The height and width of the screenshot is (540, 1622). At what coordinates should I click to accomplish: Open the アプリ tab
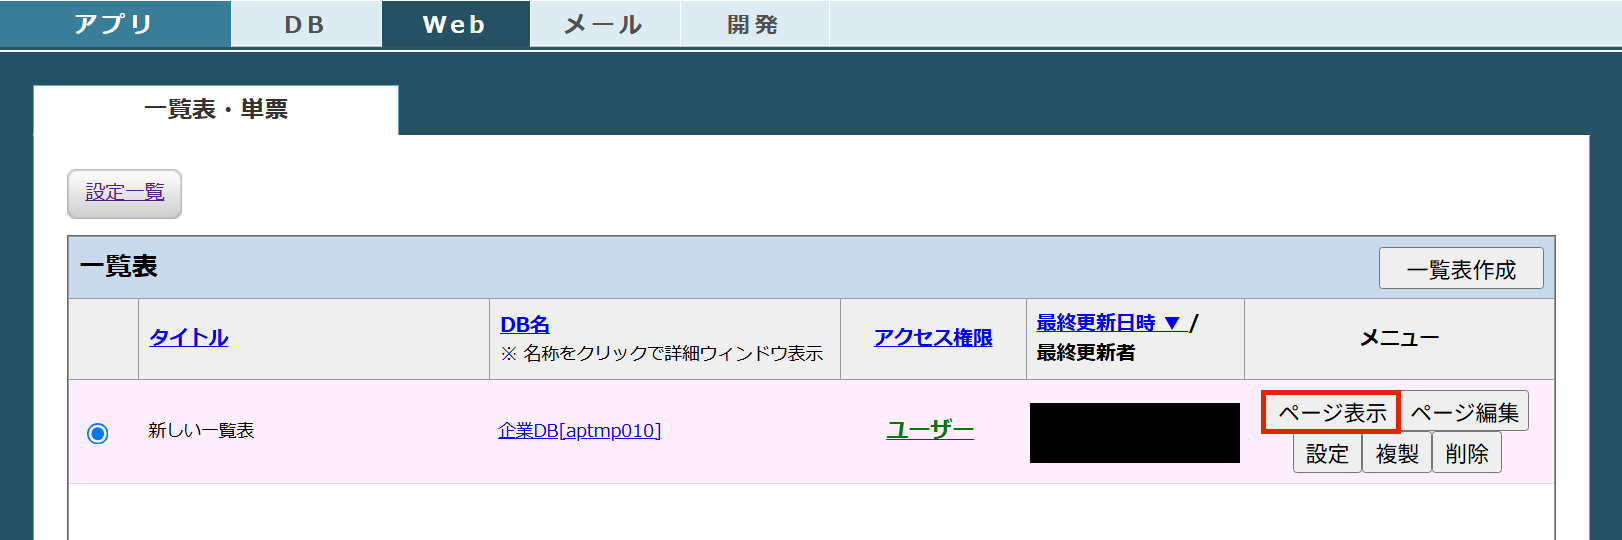coord(115,24)
